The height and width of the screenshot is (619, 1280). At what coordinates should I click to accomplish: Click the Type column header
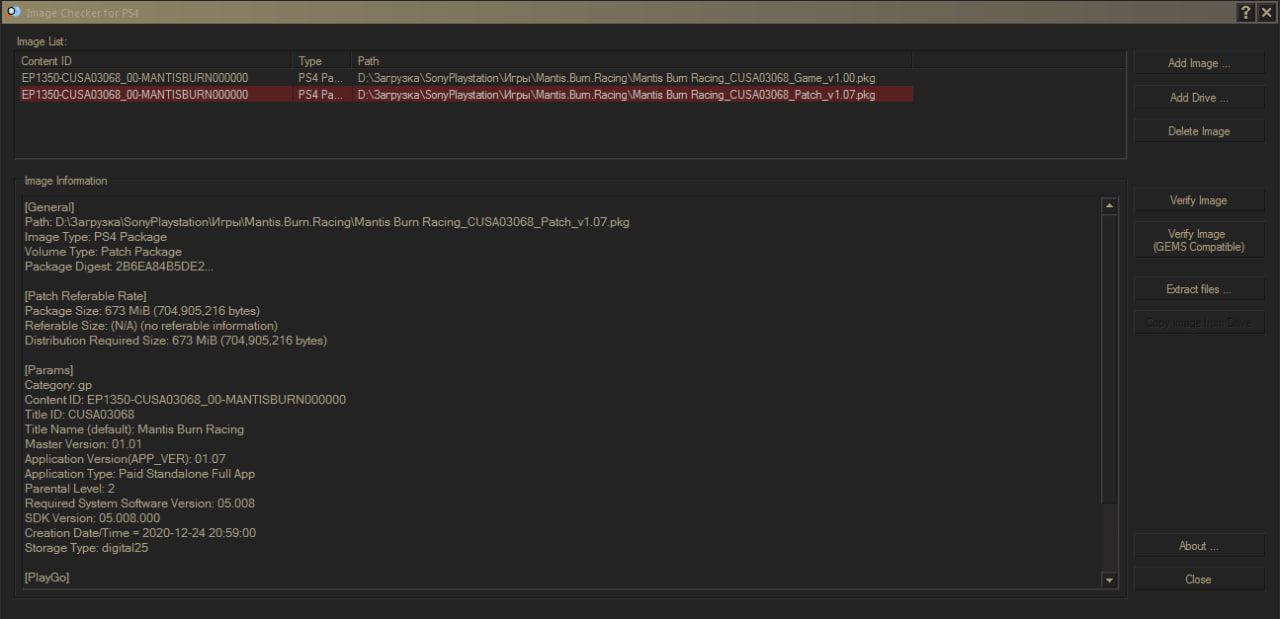(x=322, y=61)
